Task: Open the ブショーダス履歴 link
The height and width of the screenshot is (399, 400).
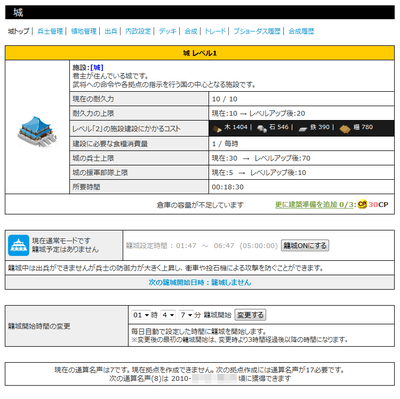Action: 257,31
